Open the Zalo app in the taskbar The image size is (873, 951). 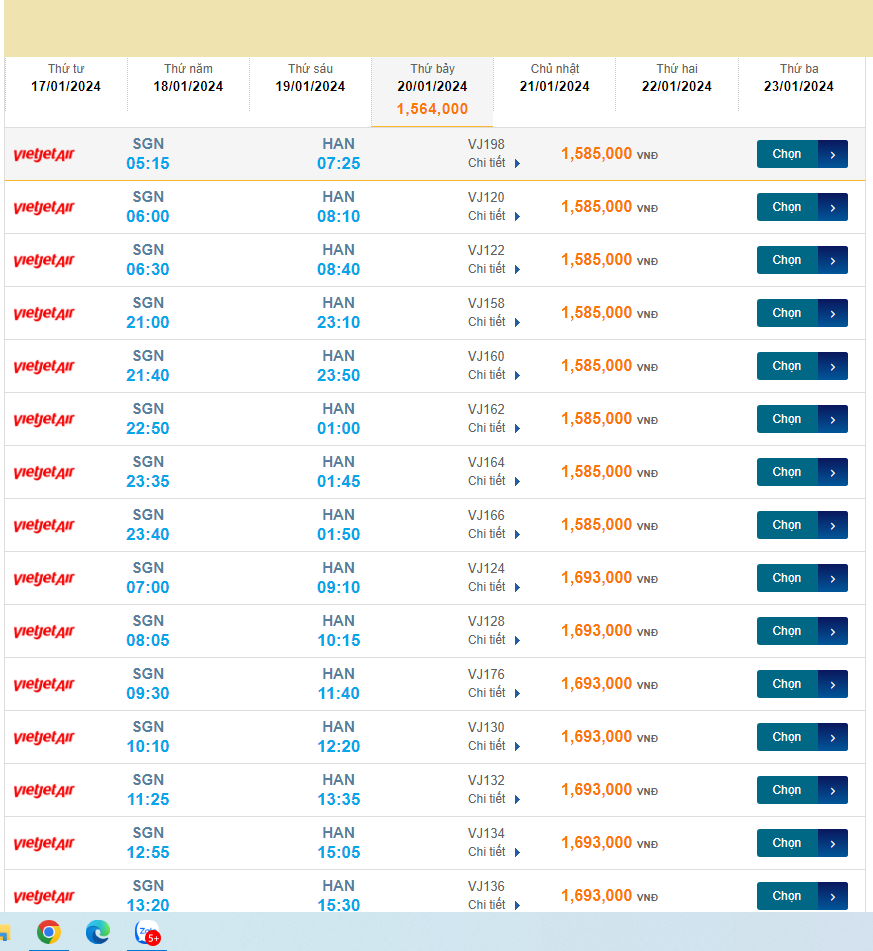(x=148, y=932)
